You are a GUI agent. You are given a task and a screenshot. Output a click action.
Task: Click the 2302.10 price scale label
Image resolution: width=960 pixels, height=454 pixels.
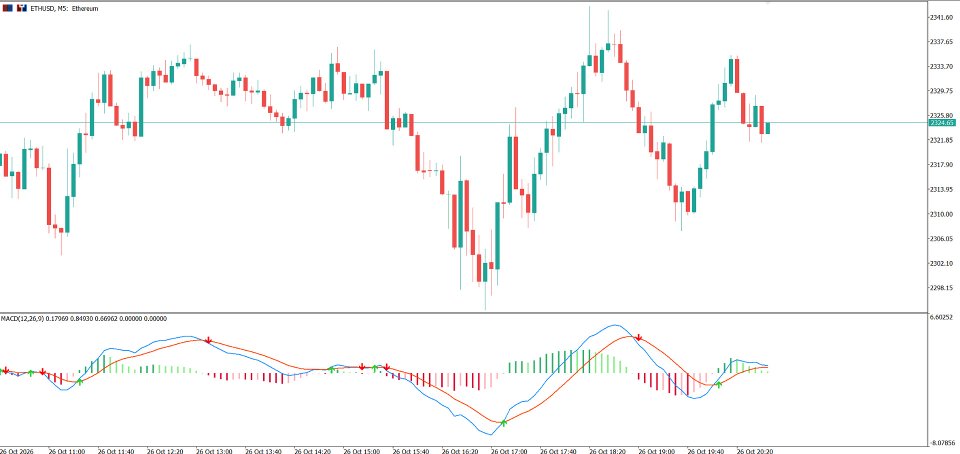click(941, 264)
